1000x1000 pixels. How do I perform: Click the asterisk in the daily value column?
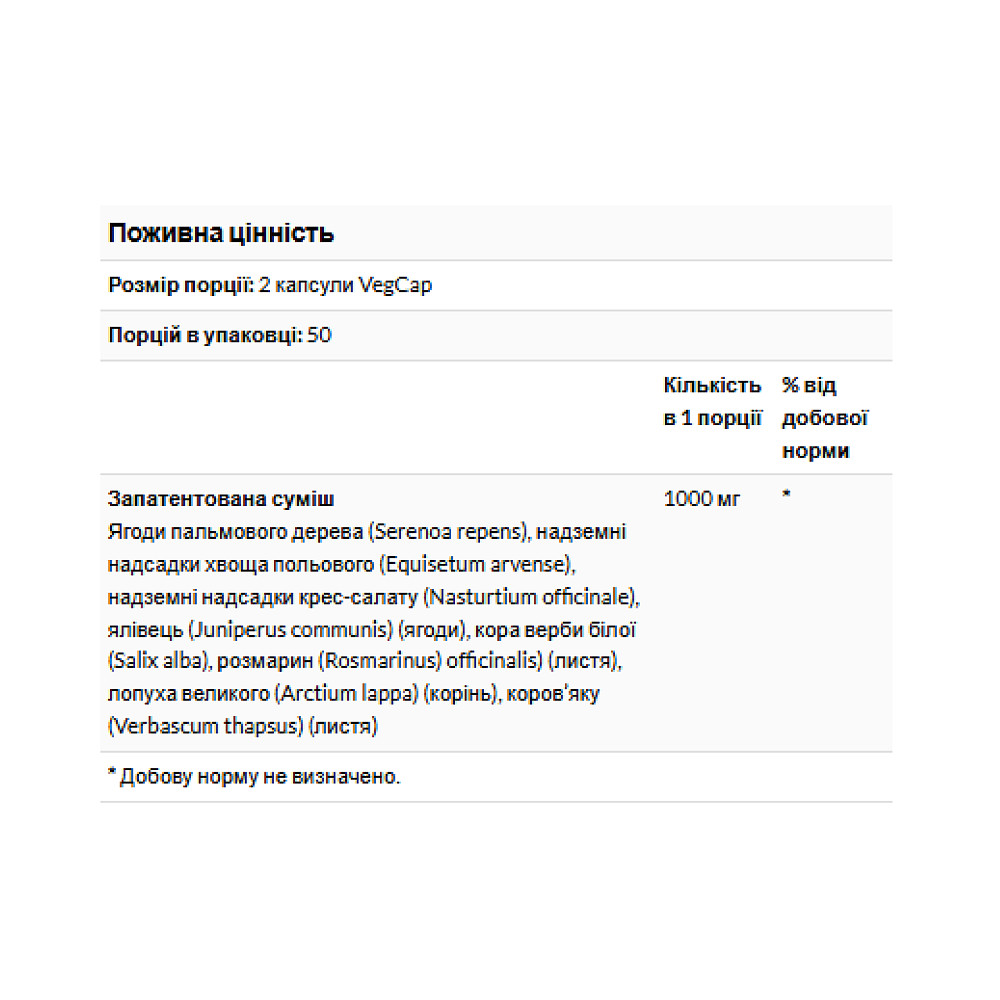click(x=787, y=497)
